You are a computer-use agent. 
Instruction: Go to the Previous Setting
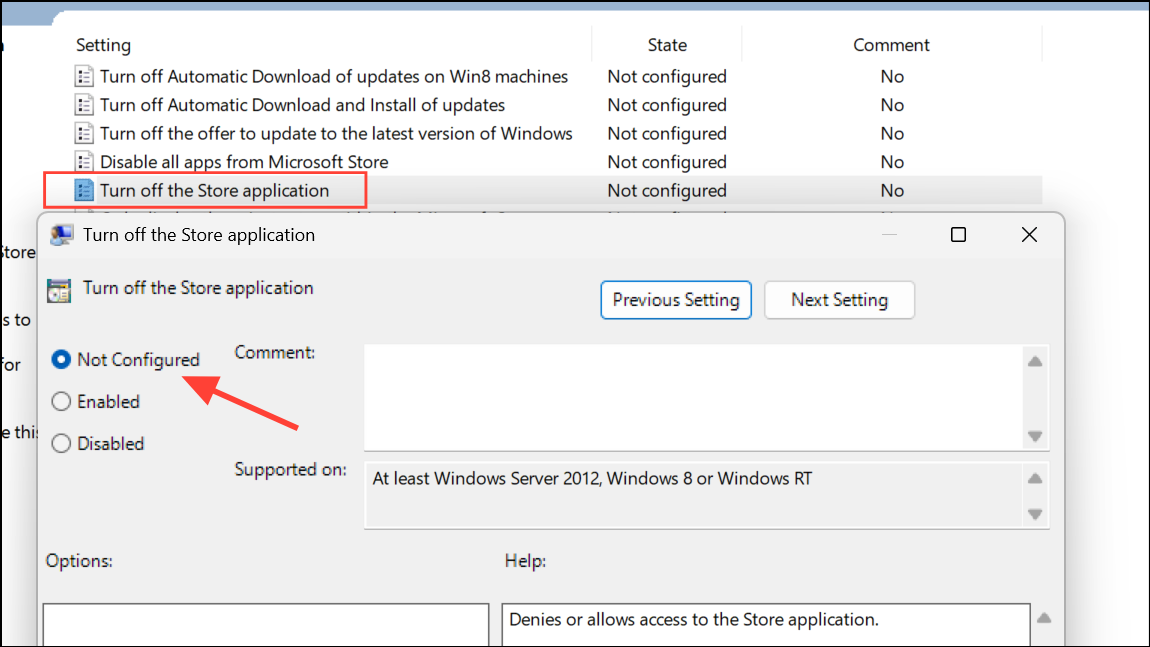(675, 300)
